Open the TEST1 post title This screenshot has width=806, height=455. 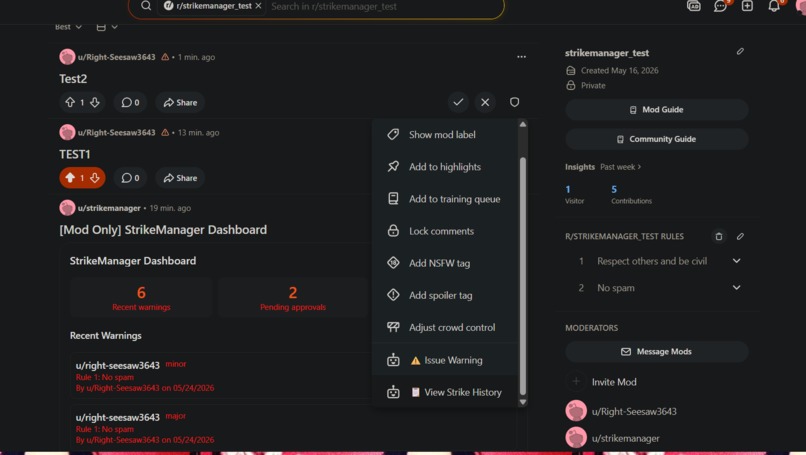click(75, 154)
